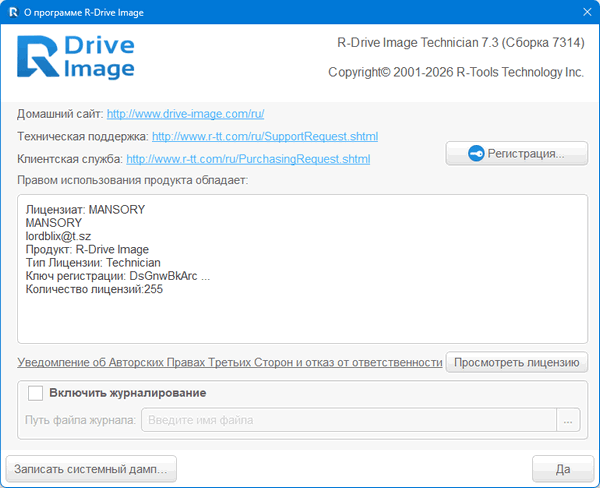Viewport: 600px width, 488px height.
Task: Open the Техническая поддержка SupportRequest link
Action: 265,136
